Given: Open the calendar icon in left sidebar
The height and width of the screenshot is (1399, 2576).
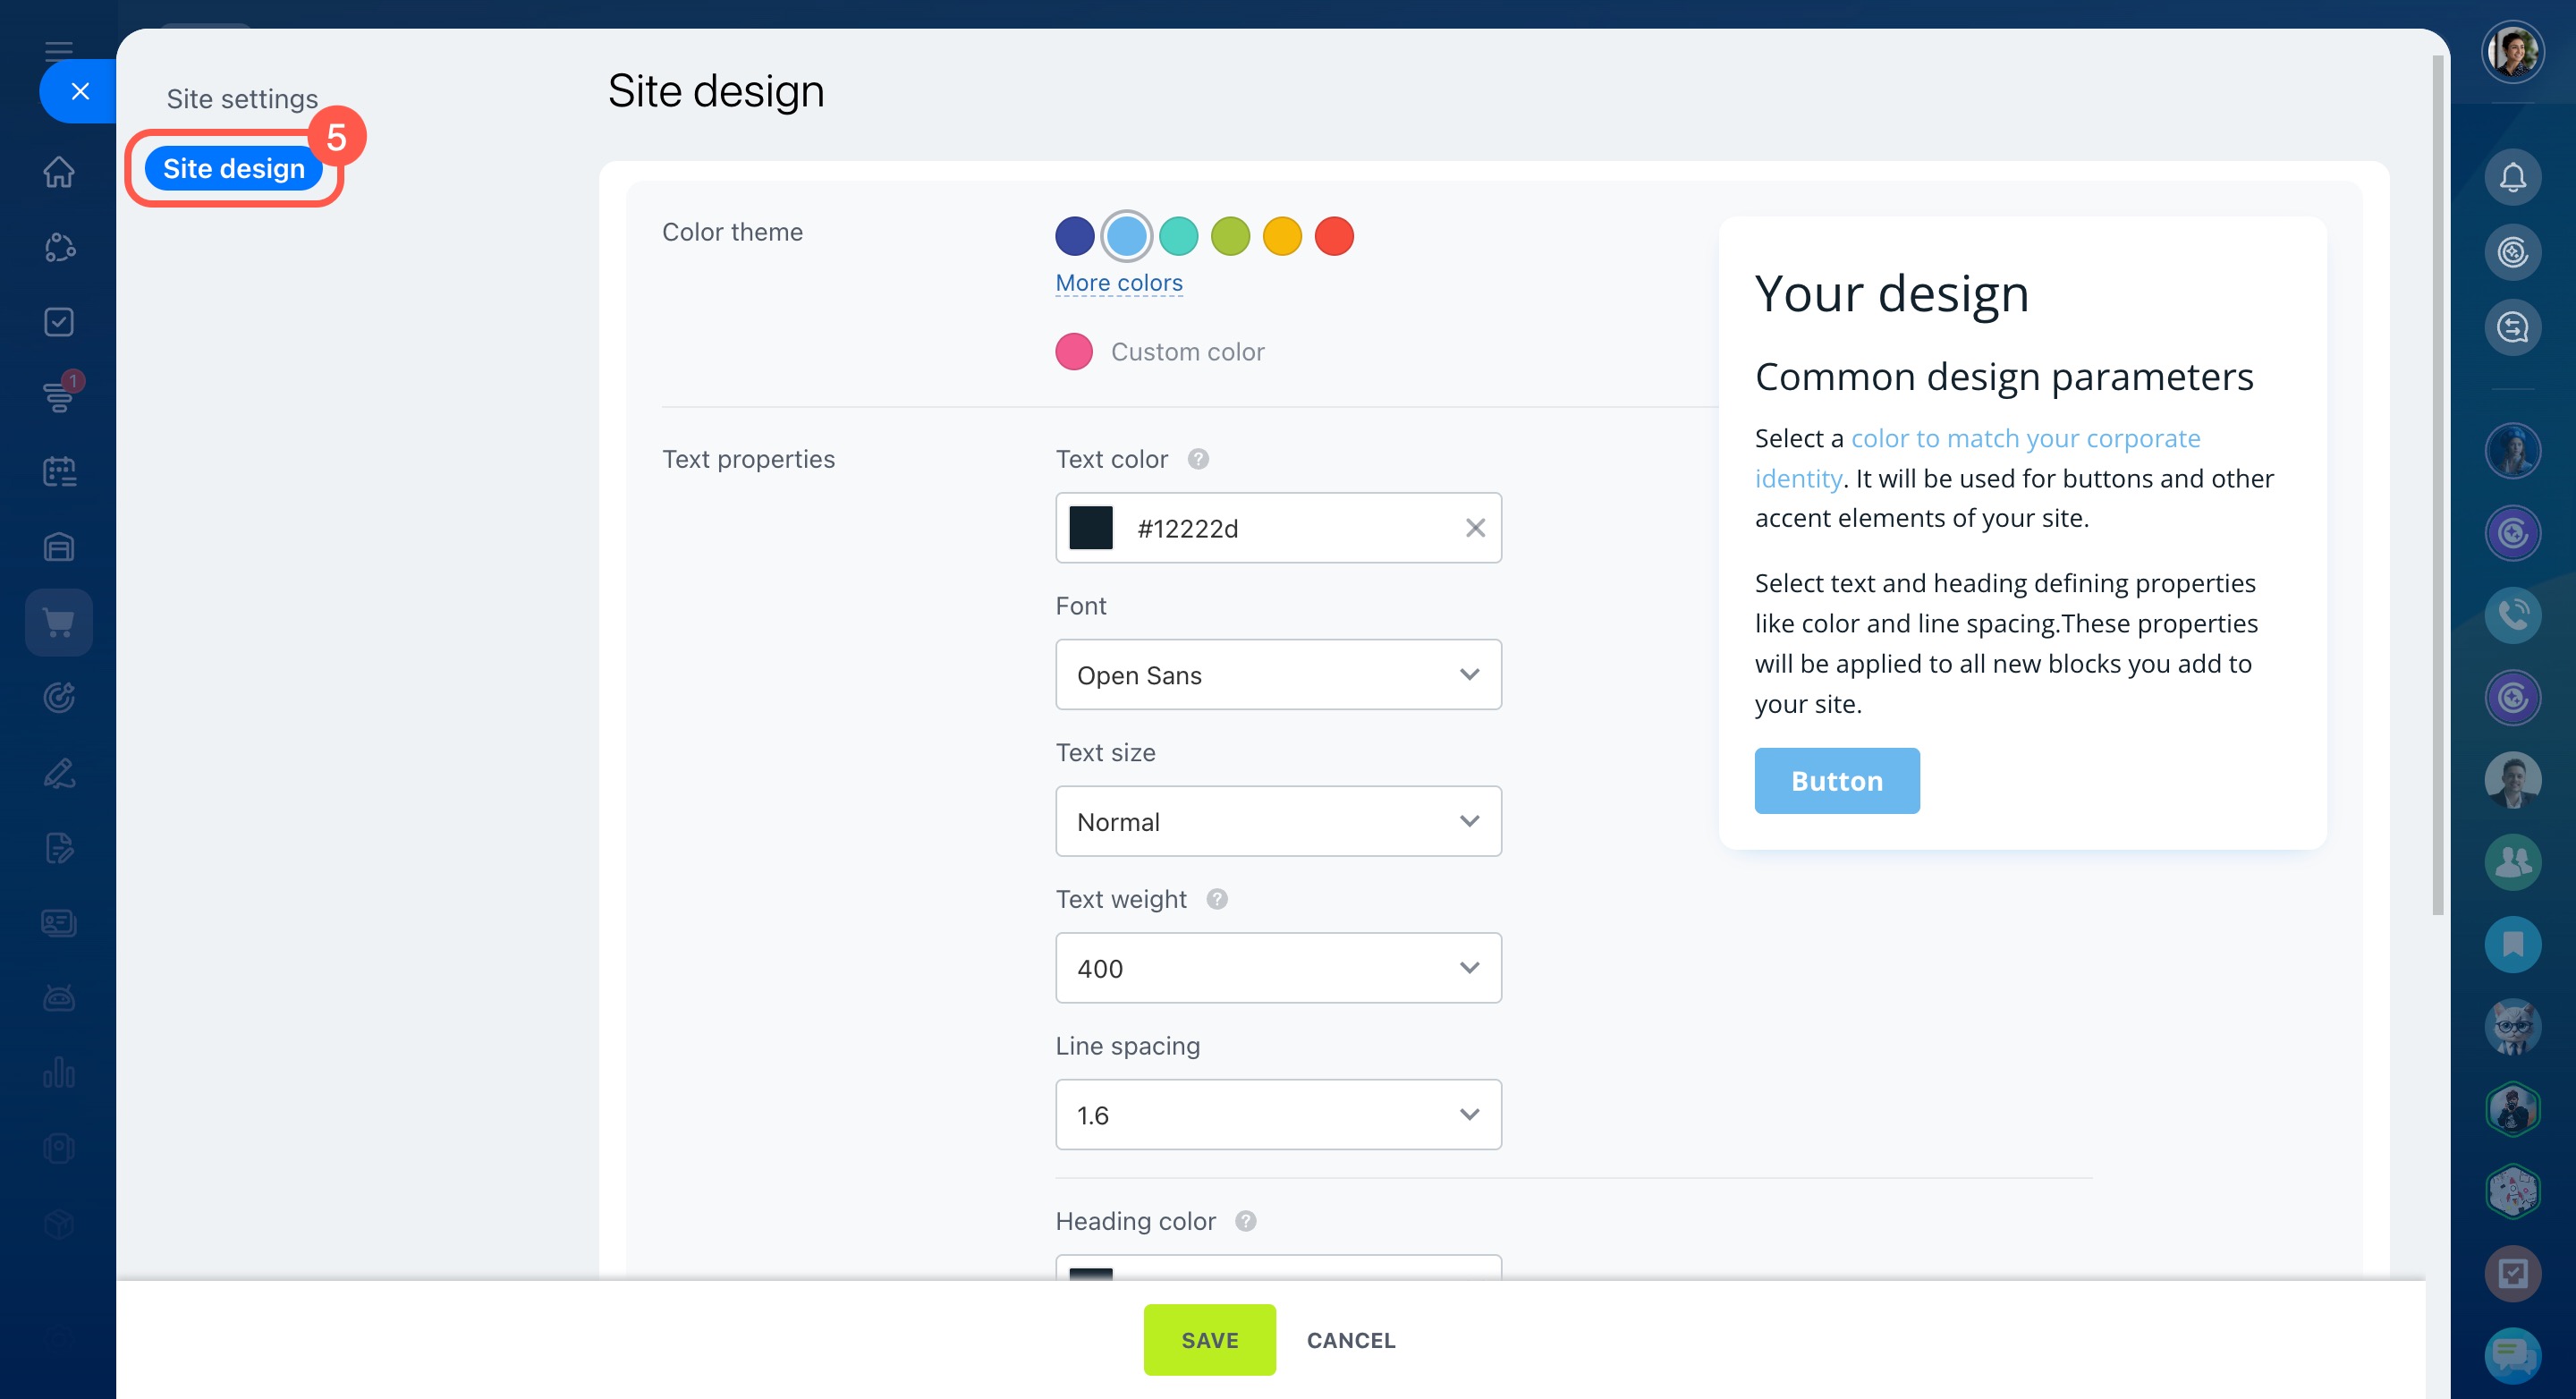Looking at the screenshot, I should [59, 472].
